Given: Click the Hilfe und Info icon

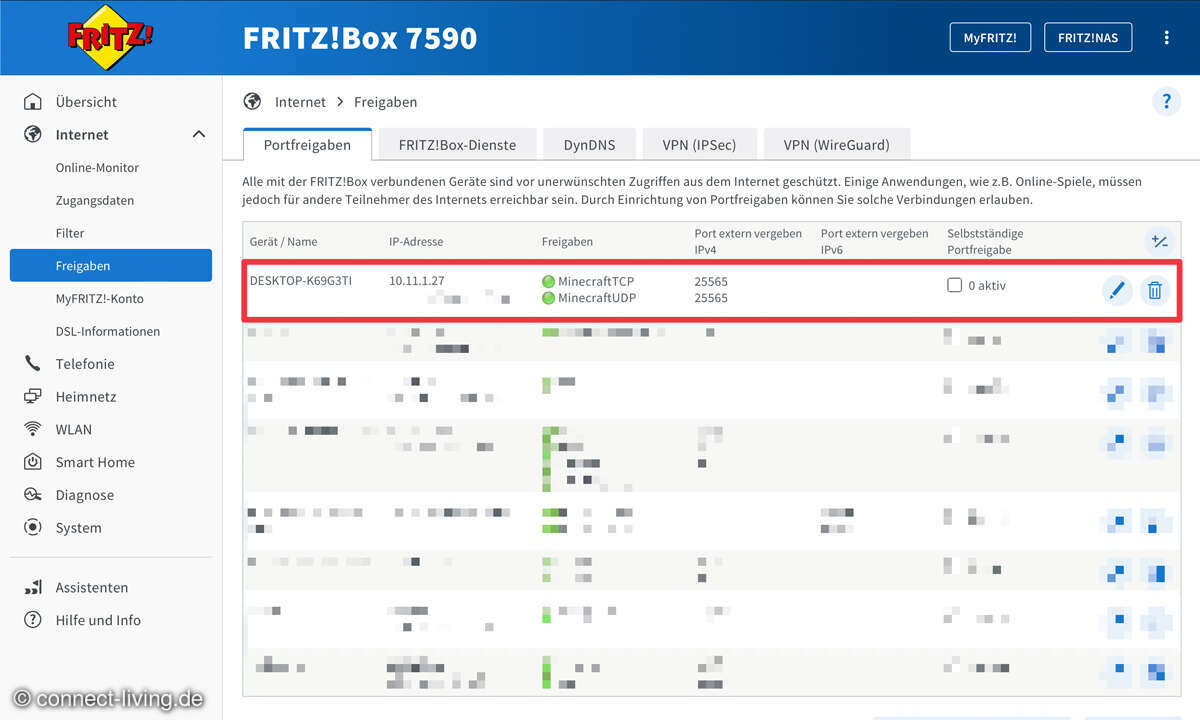Looking at the screenshot, I should click(33, 620).
